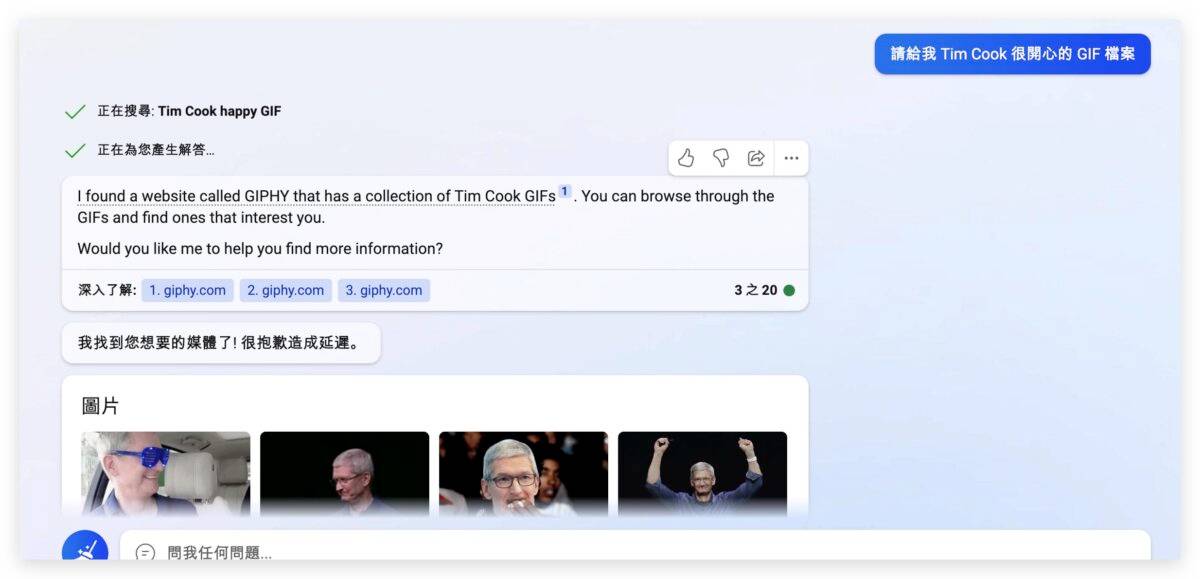Click underlined GIPHY Tim Cook GIFs sentence
This screenshot has height=579, width=1200.
tap(316, 196)
